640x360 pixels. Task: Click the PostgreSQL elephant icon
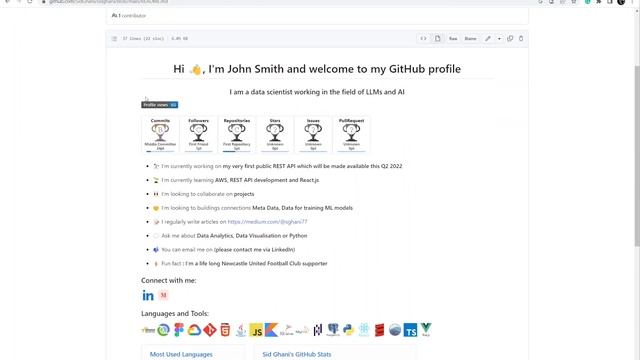[333, 330]
